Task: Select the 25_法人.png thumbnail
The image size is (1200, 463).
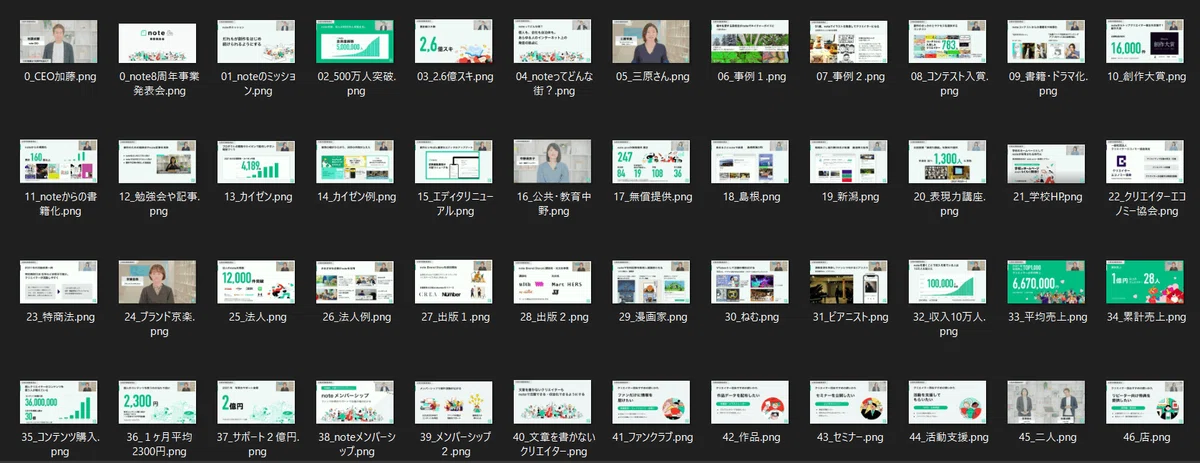Action: 257,283
